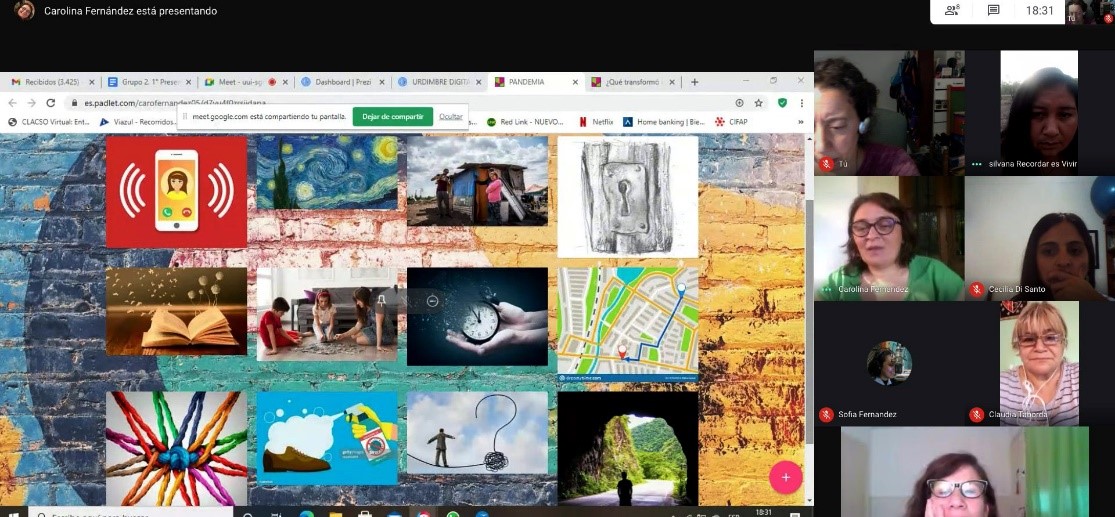Open the red phone call image post
The width and height of the screenshot is (1115, 517).
click(x=176, y=192)
